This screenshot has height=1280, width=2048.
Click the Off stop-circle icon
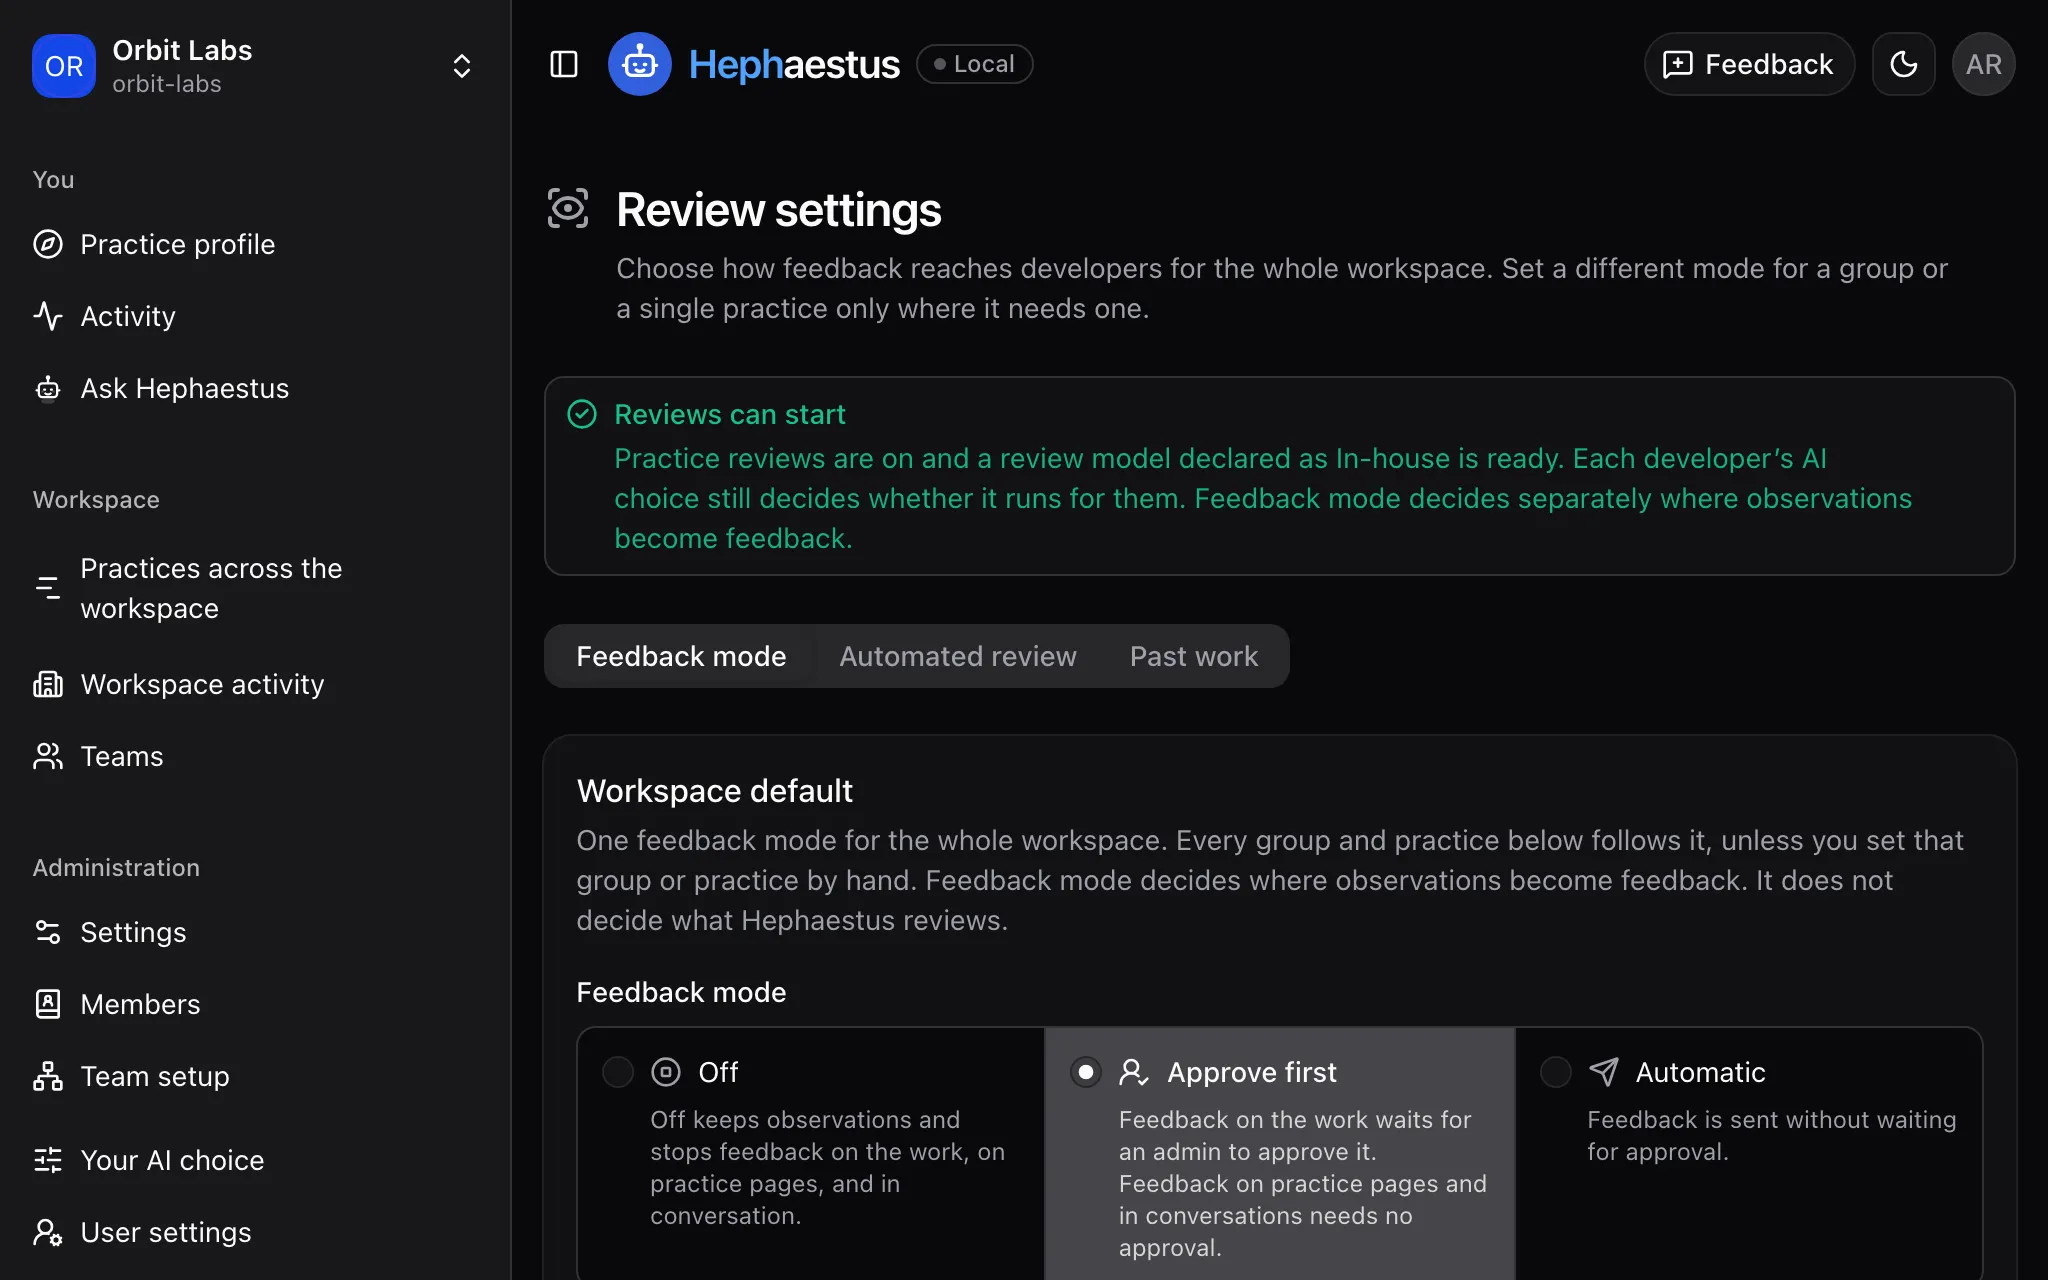666,1072
